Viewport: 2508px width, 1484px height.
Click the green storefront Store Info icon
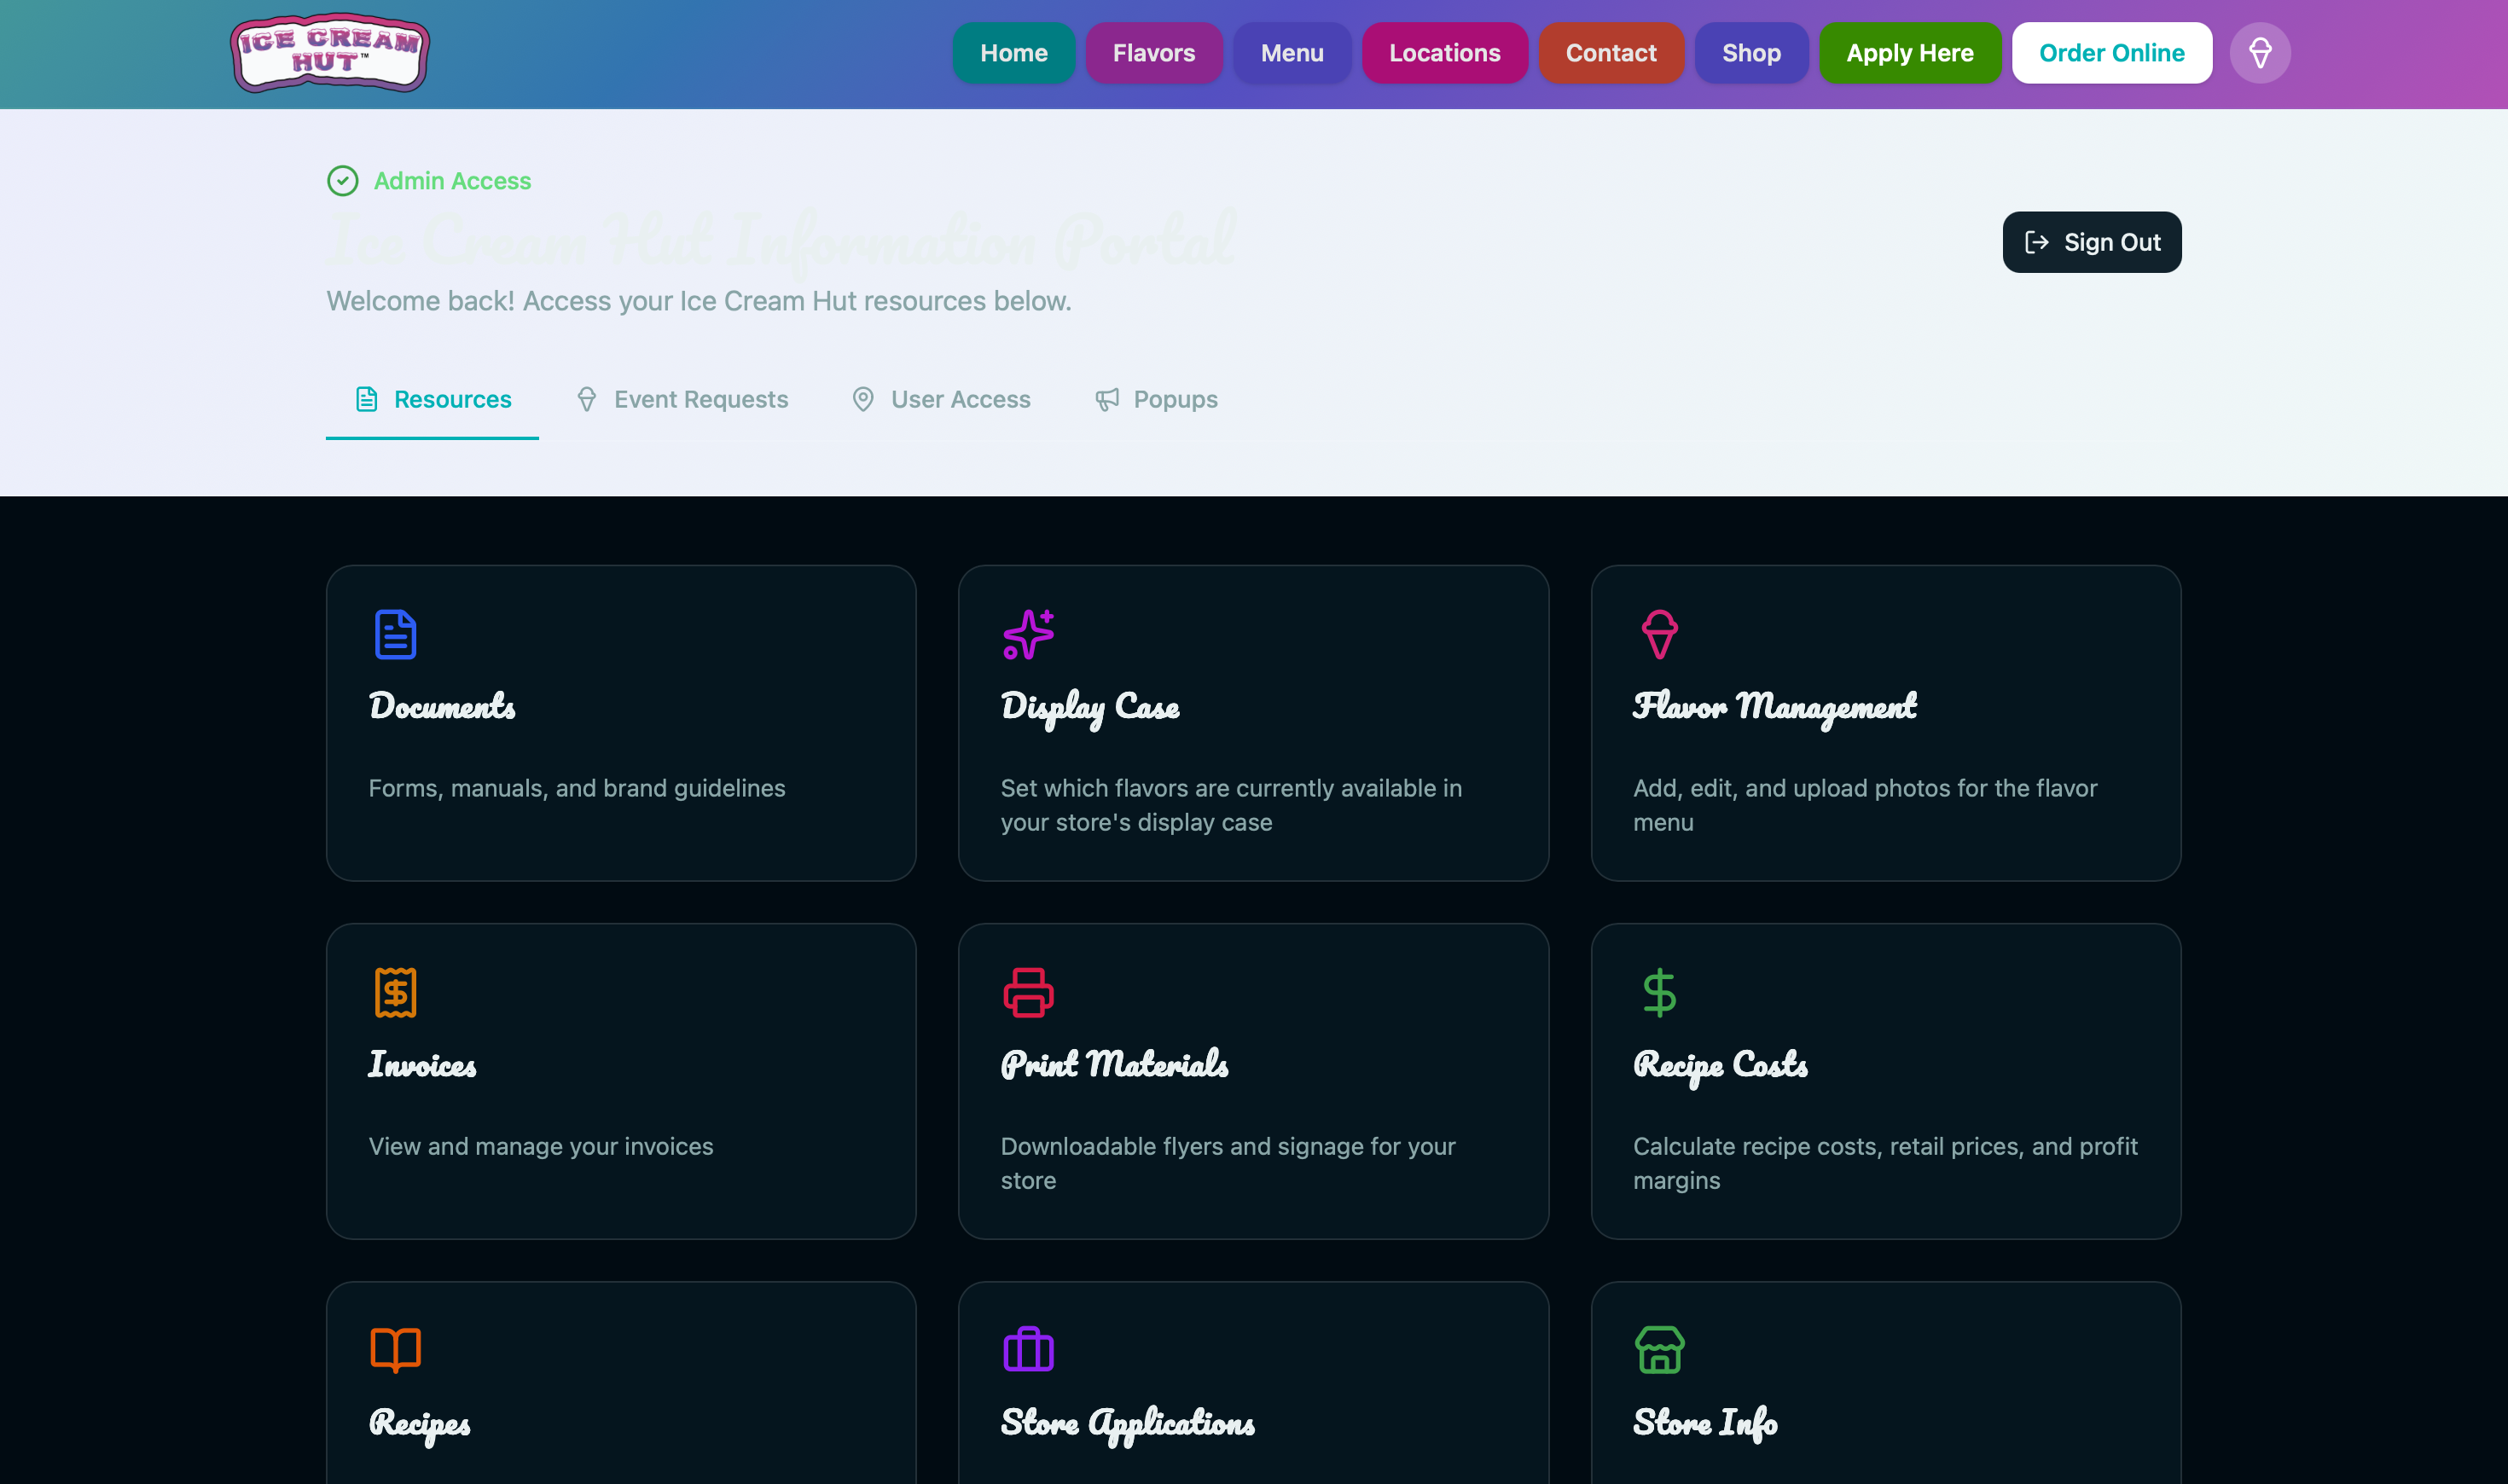1660,1350
